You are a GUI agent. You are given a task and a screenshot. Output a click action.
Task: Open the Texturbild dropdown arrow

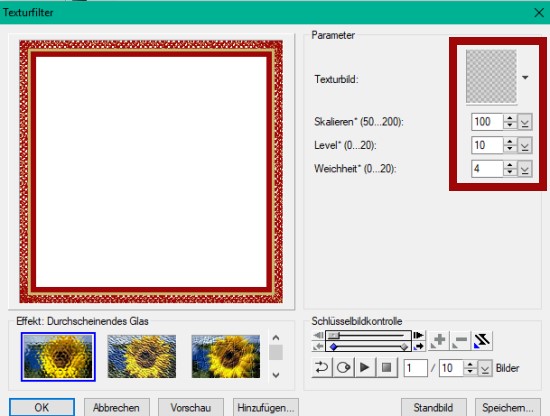tap(525, 78)
